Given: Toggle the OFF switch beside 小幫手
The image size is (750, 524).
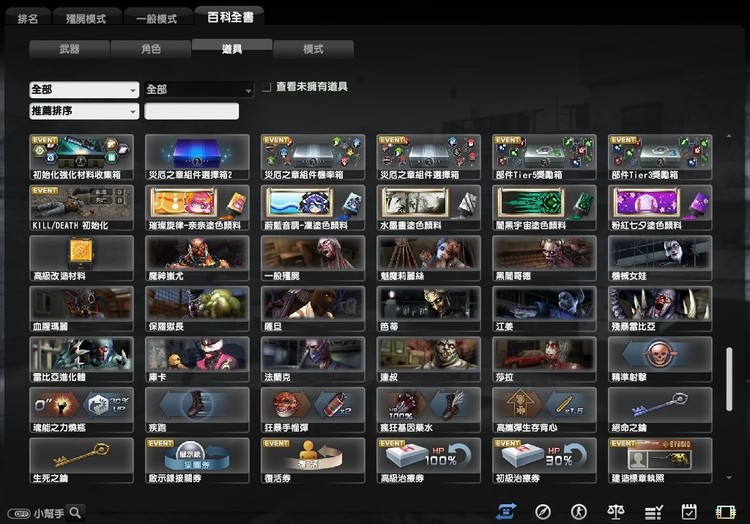Looking at the screenshot, I should [x=17, y=512].
